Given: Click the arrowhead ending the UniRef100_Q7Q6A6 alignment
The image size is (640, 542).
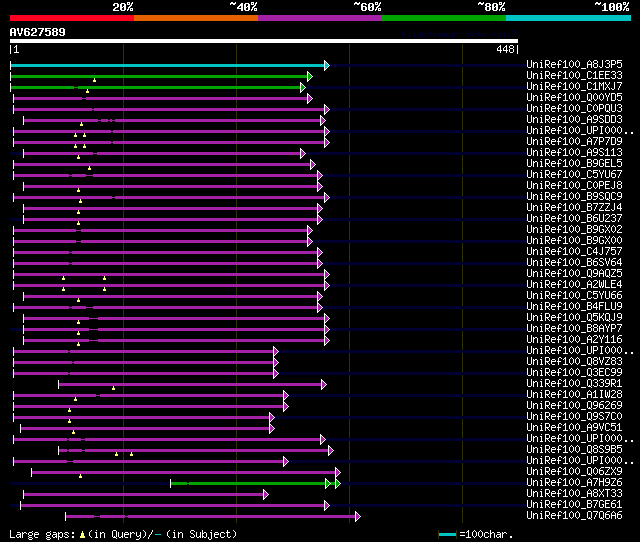Looking at the screenshot, I should [x=358, y=517].
